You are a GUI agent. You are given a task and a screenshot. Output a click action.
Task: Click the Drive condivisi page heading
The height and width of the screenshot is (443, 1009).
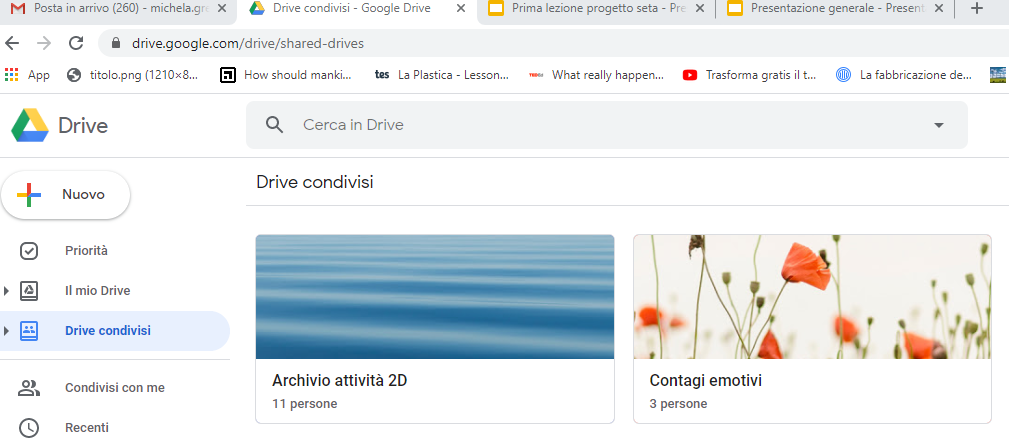315,182
